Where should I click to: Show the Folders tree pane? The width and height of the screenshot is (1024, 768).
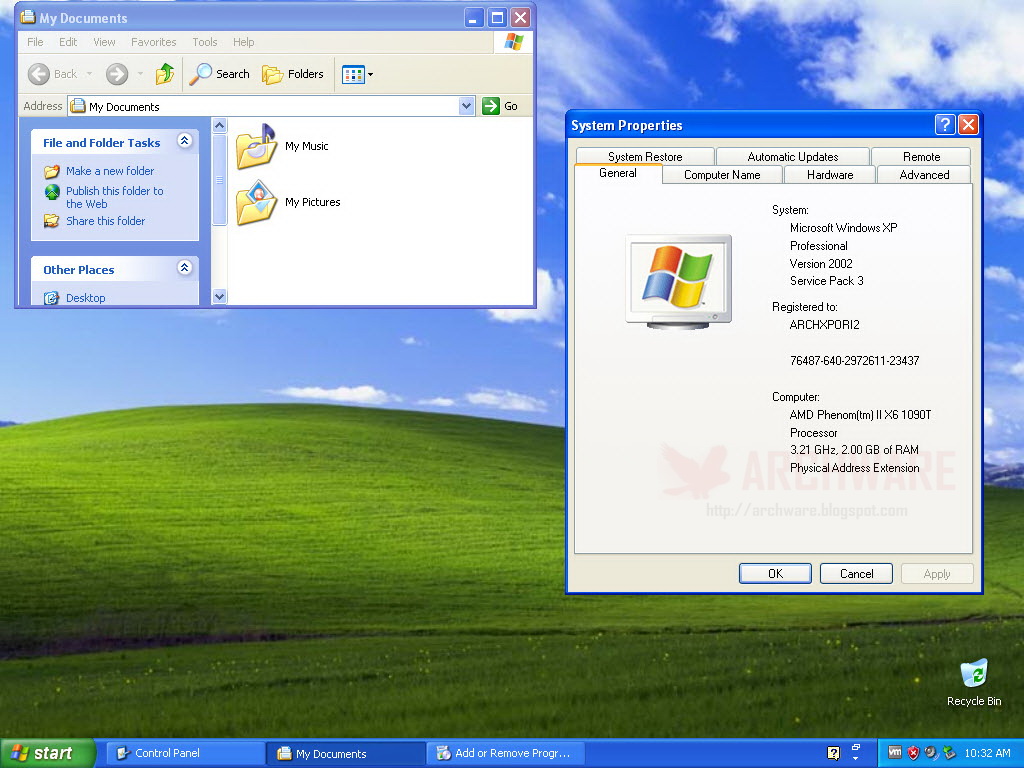pos(293,74)
